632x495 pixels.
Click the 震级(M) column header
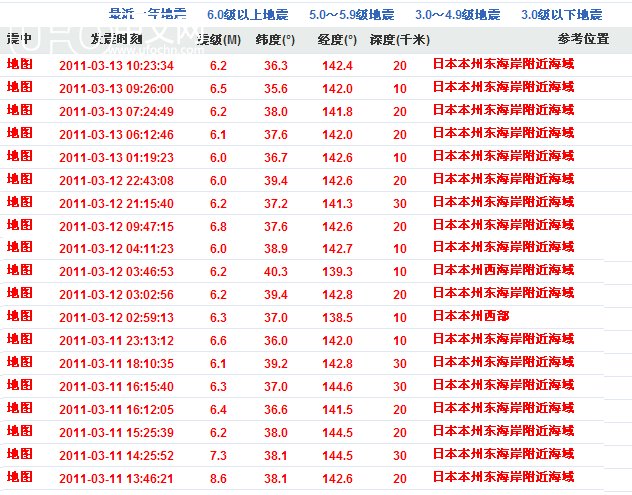tap(219, 40)
